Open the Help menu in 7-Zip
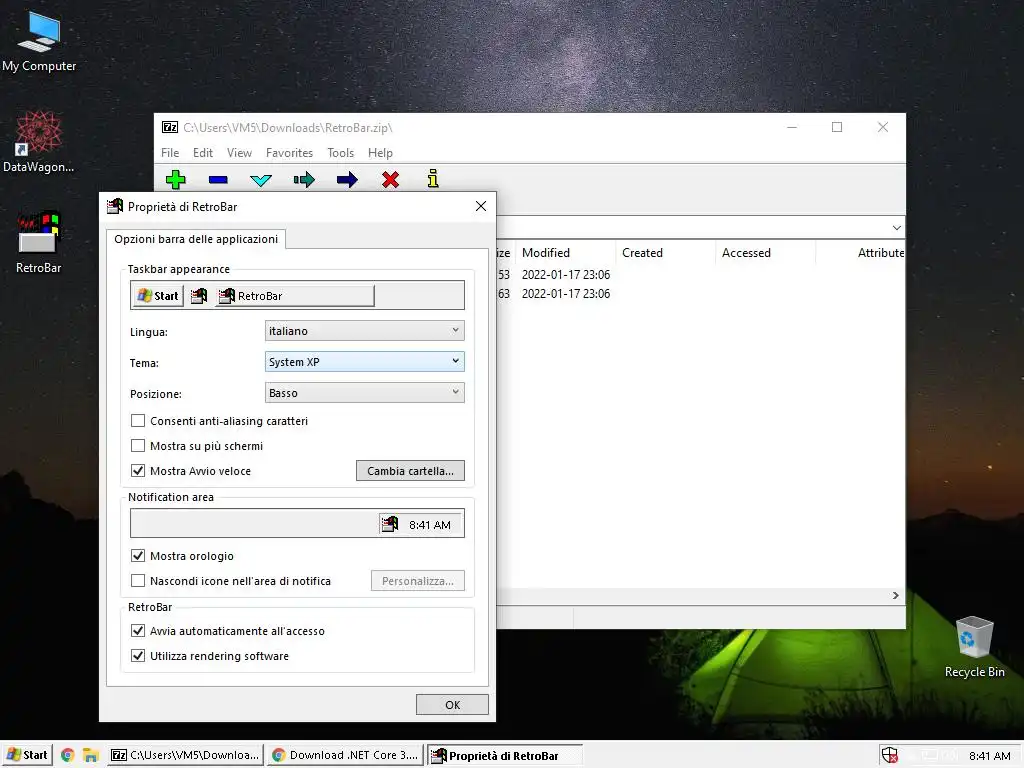1024x768 pixels. 380,153
